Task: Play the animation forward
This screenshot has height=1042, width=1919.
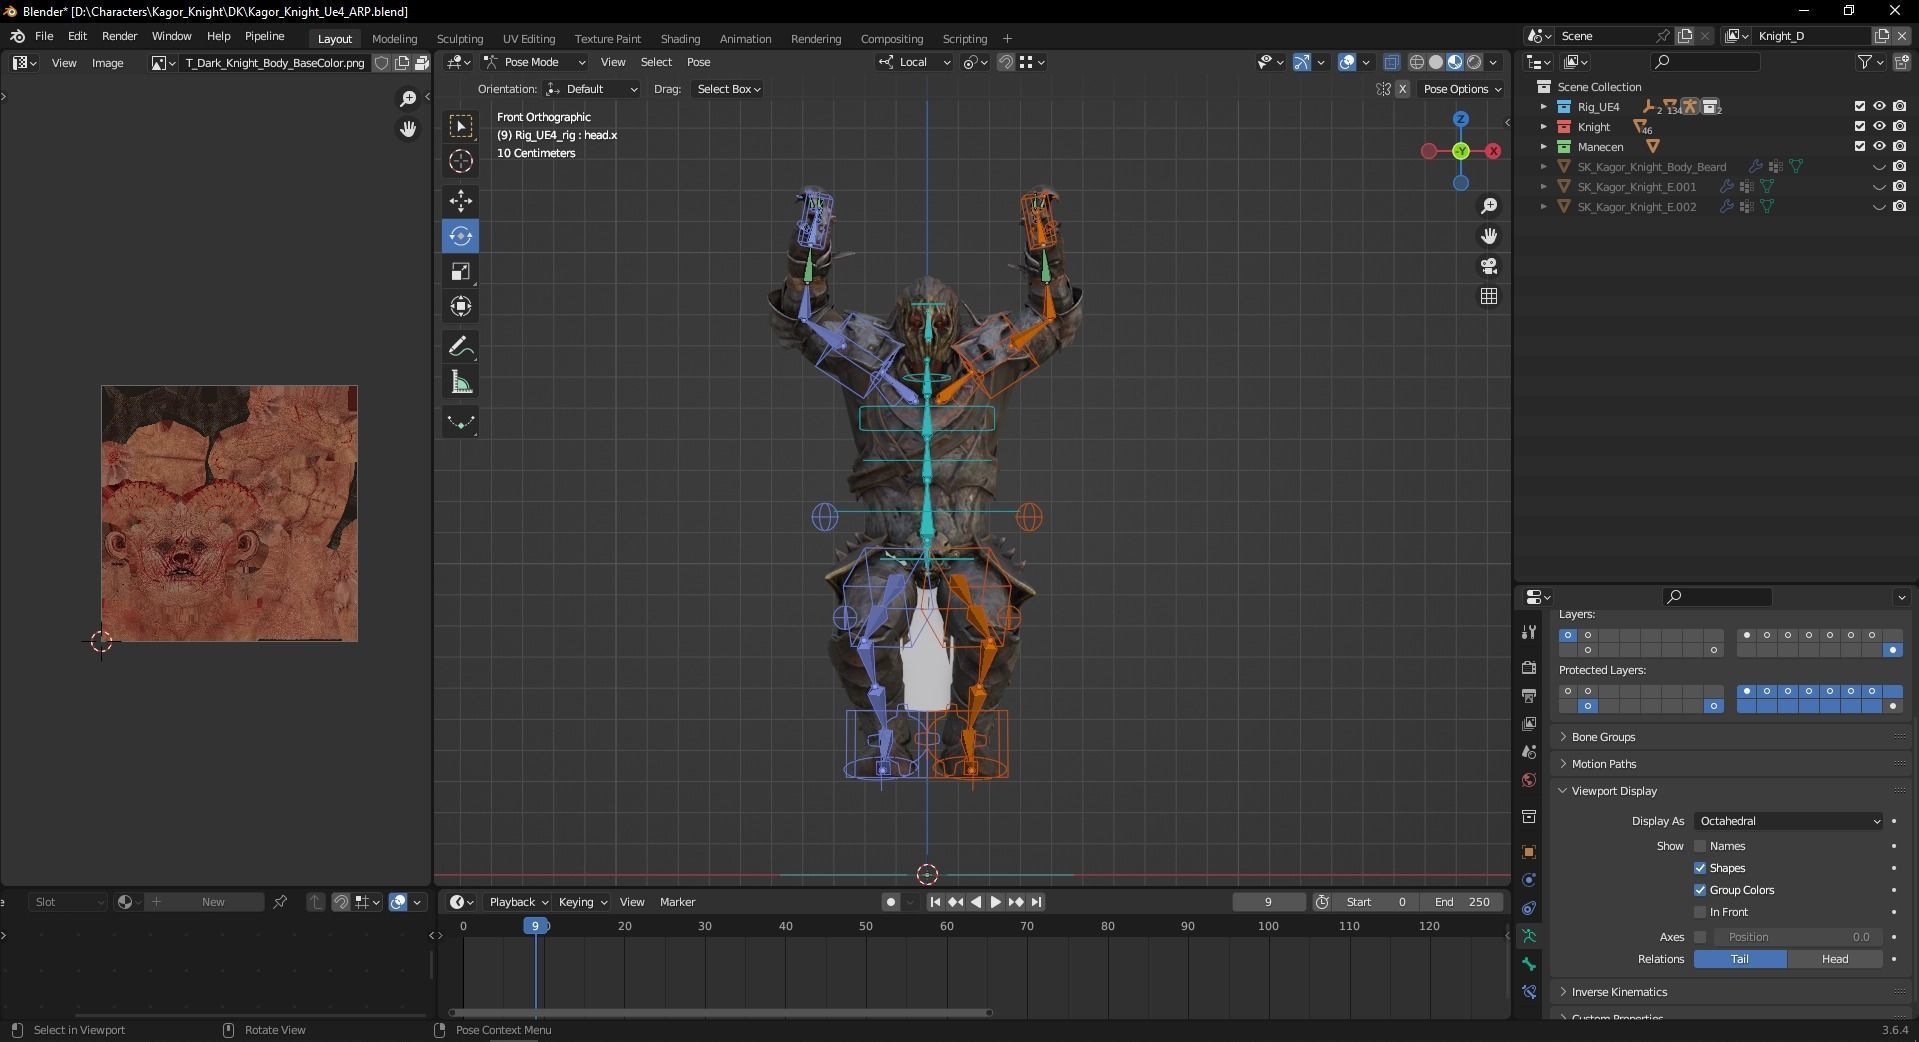Action: [x=995, y=902]
